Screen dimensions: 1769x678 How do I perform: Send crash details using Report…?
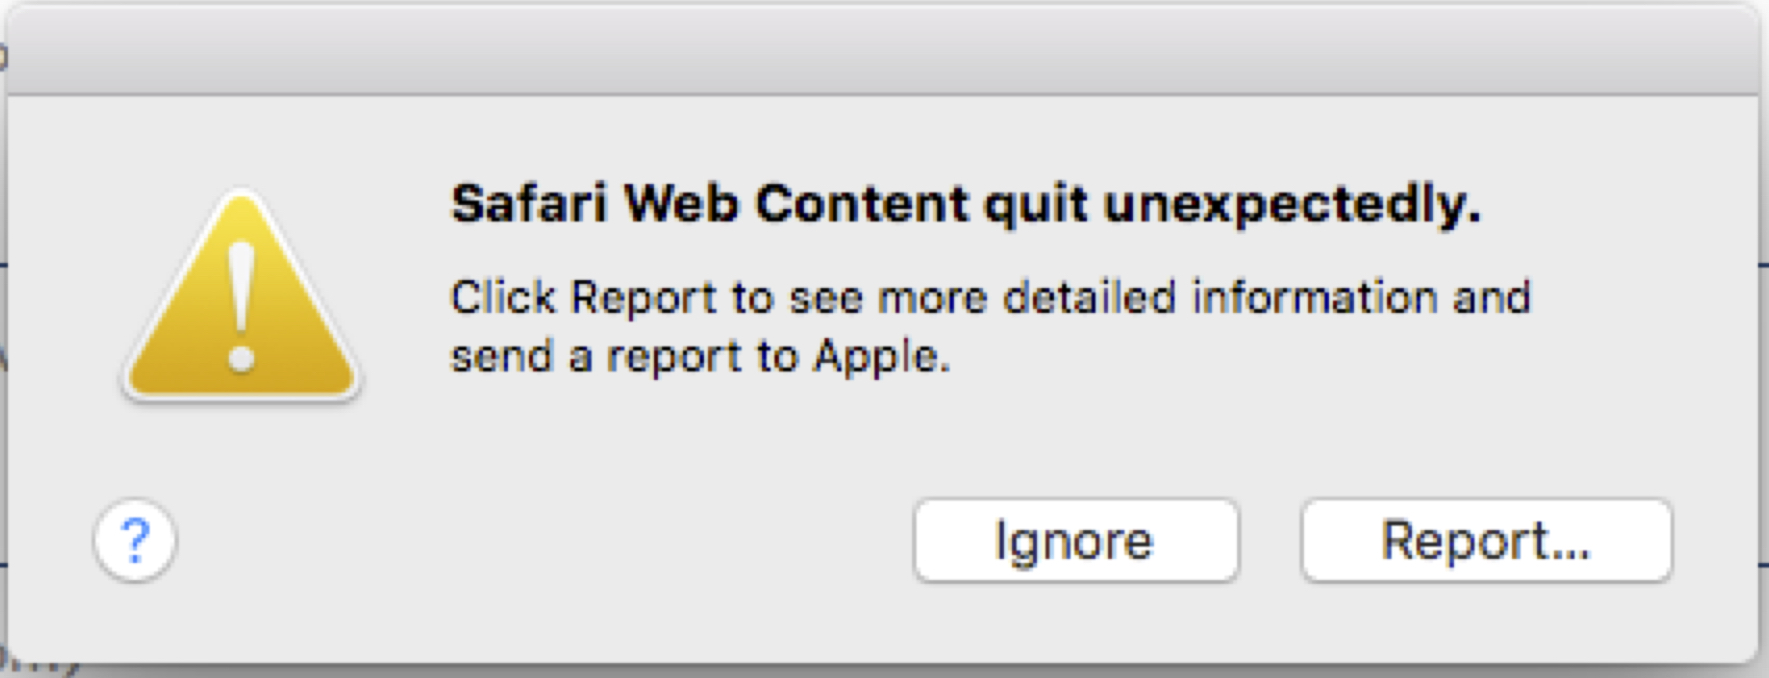coord(1486,541)
